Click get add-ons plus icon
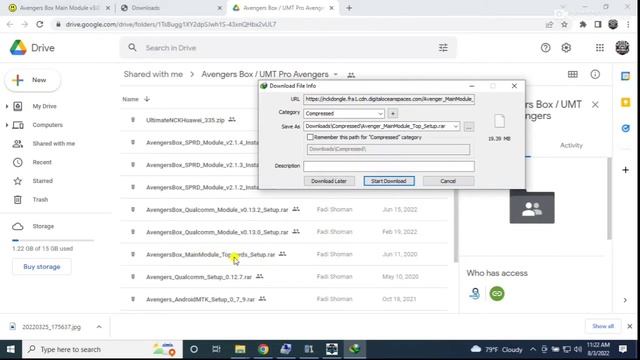The width and height of the screenshot is (640, 360). [x=625, y=170]
